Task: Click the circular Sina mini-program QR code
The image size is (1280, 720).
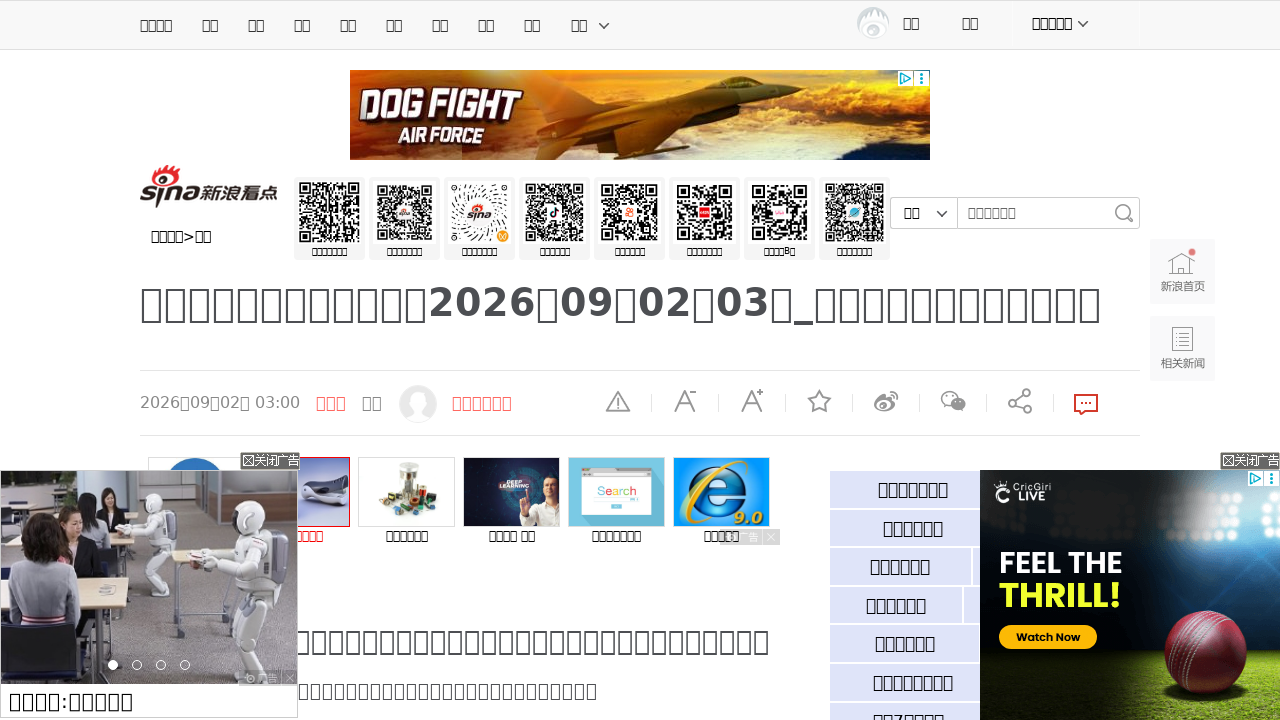Action: 480,212
